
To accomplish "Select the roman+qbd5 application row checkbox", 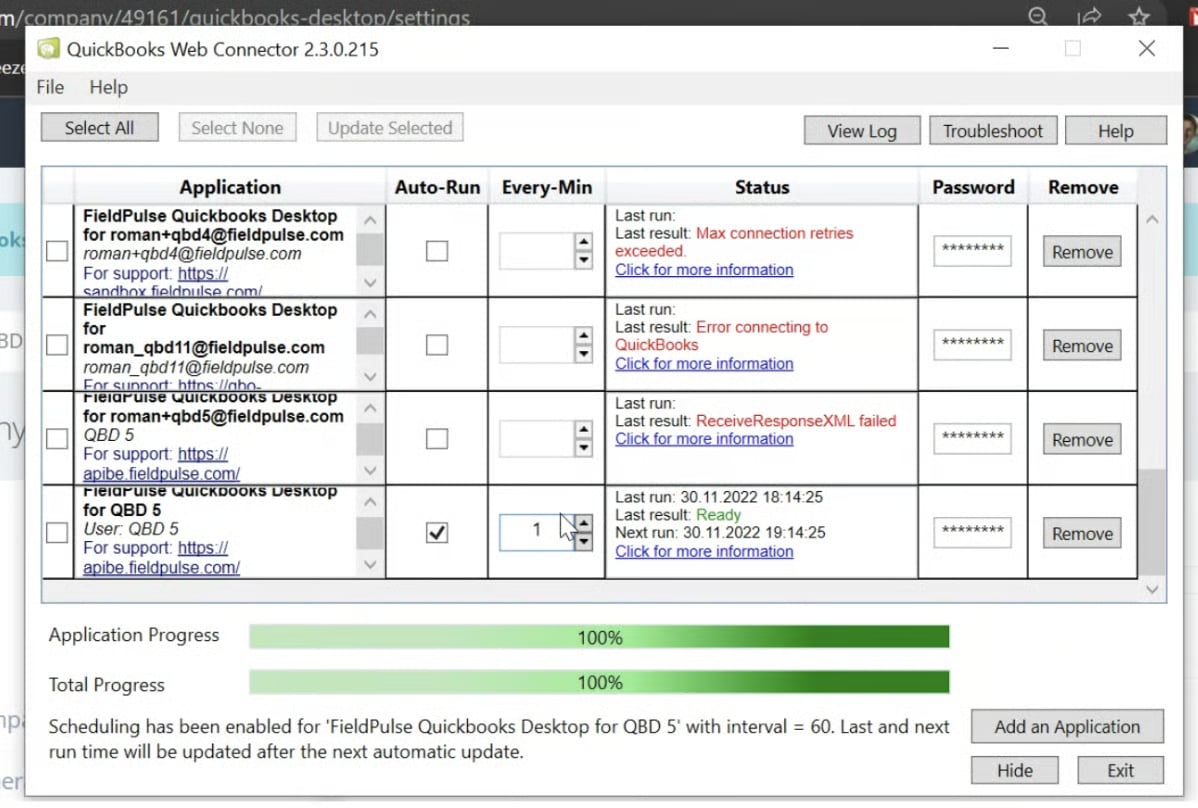I will (x=57, y=438).
